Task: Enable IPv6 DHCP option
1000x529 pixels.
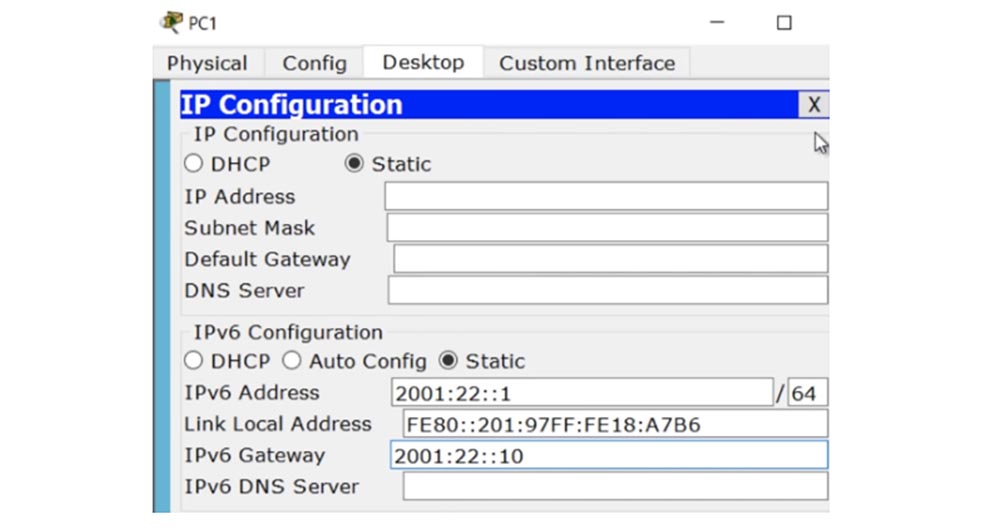Action: [193, 361]
